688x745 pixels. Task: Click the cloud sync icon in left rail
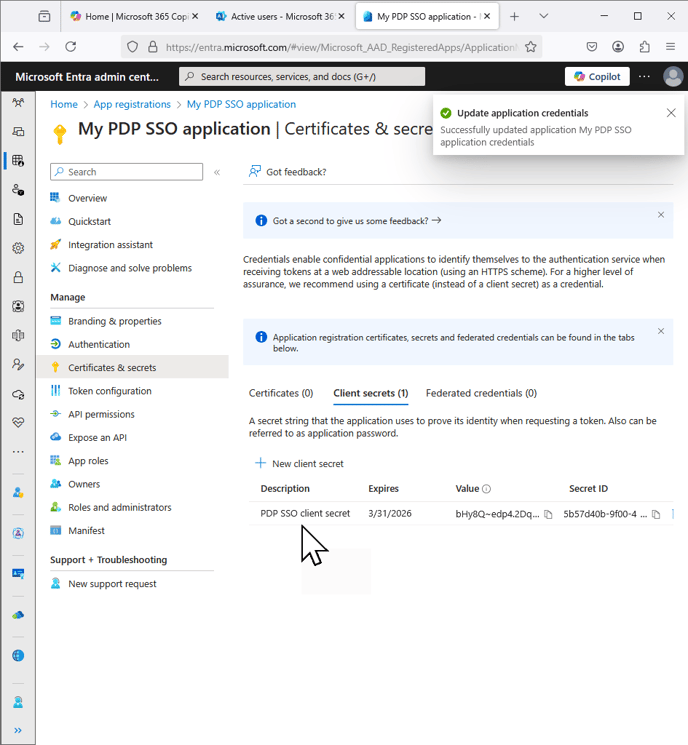point(18,394)
